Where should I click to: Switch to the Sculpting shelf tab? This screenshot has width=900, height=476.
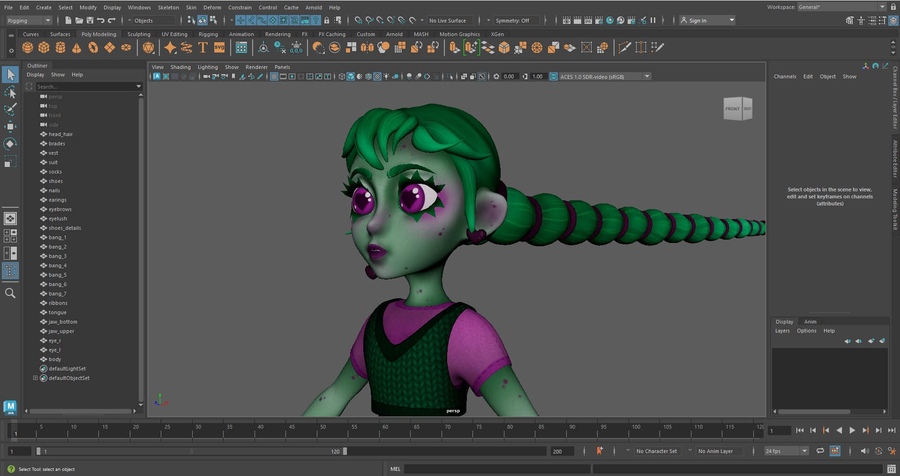138,34
